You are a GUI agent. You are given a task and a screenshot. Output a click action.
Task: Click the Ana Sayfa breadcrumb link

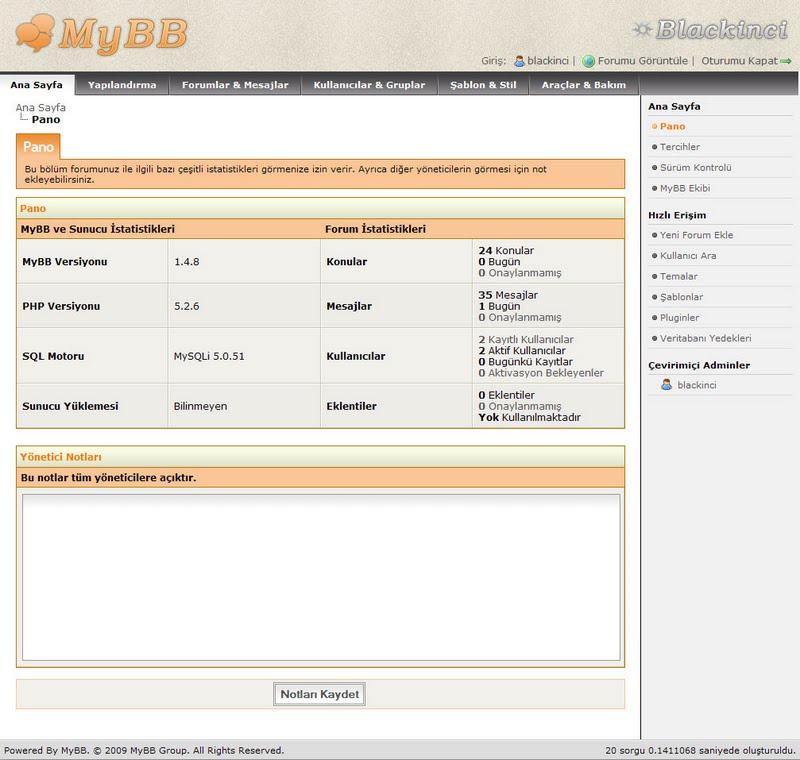(41, 107)
